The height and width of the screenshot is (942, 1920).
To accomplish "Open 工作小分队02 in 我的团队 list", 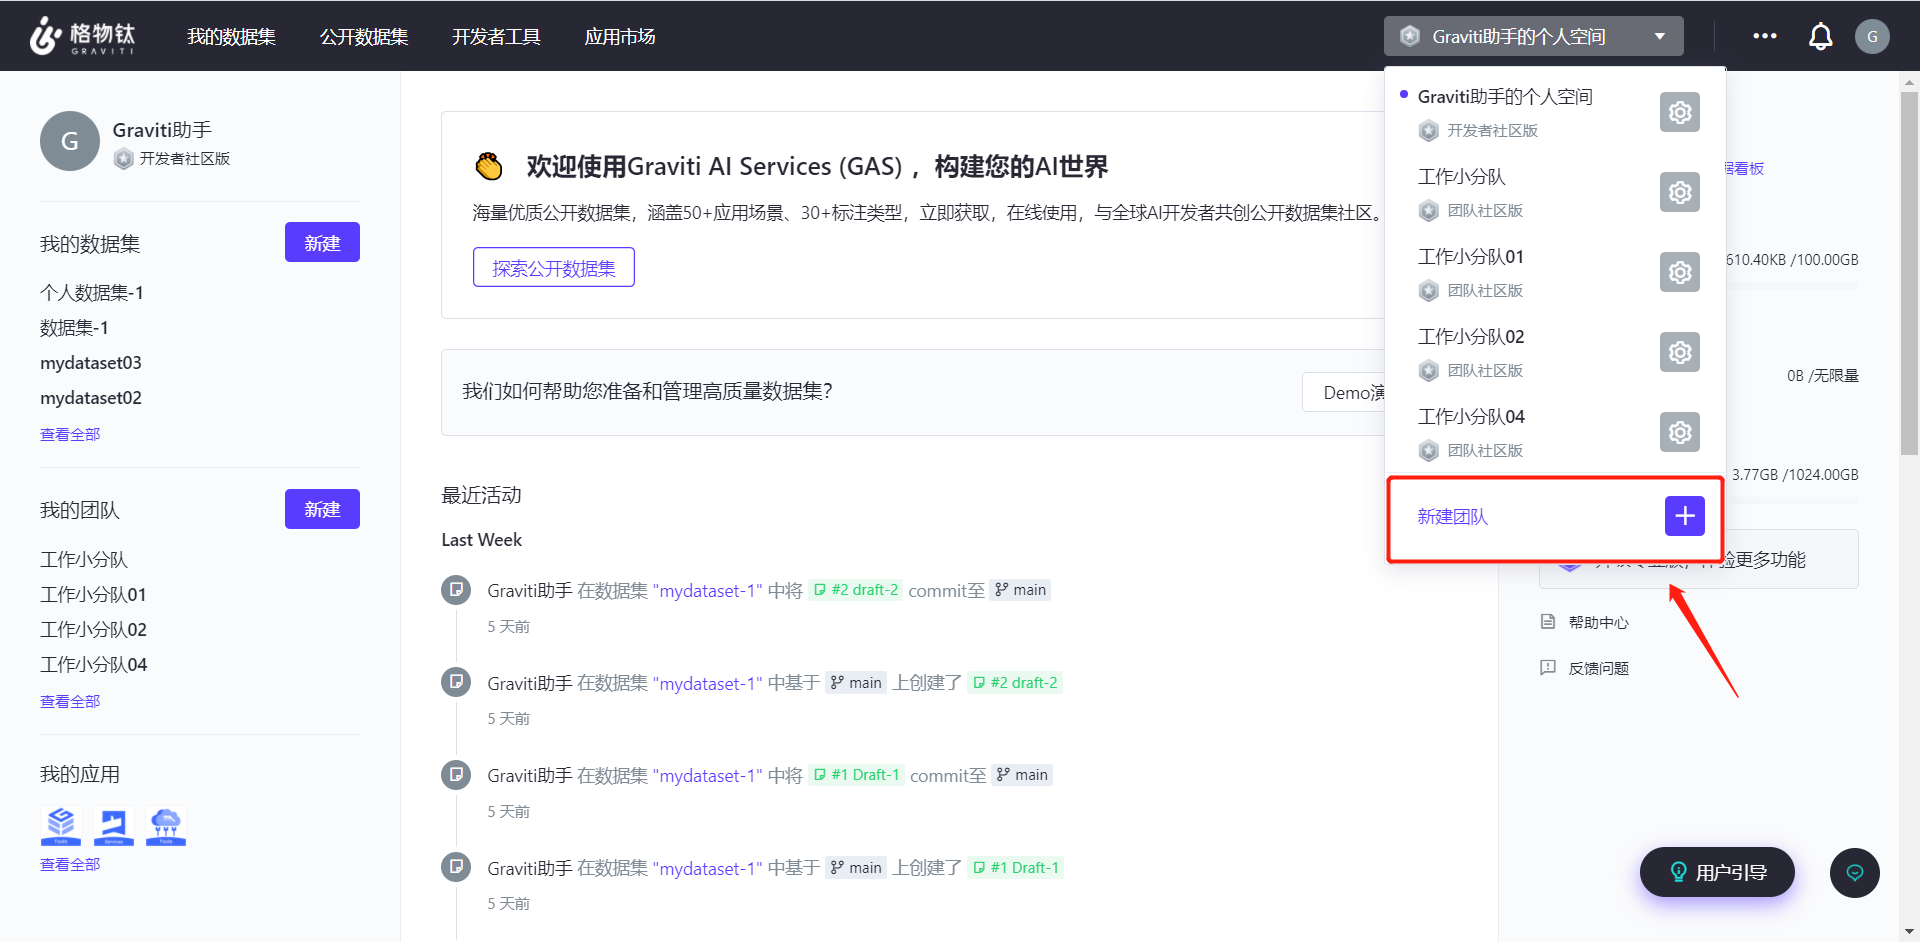I will point(93,630).
